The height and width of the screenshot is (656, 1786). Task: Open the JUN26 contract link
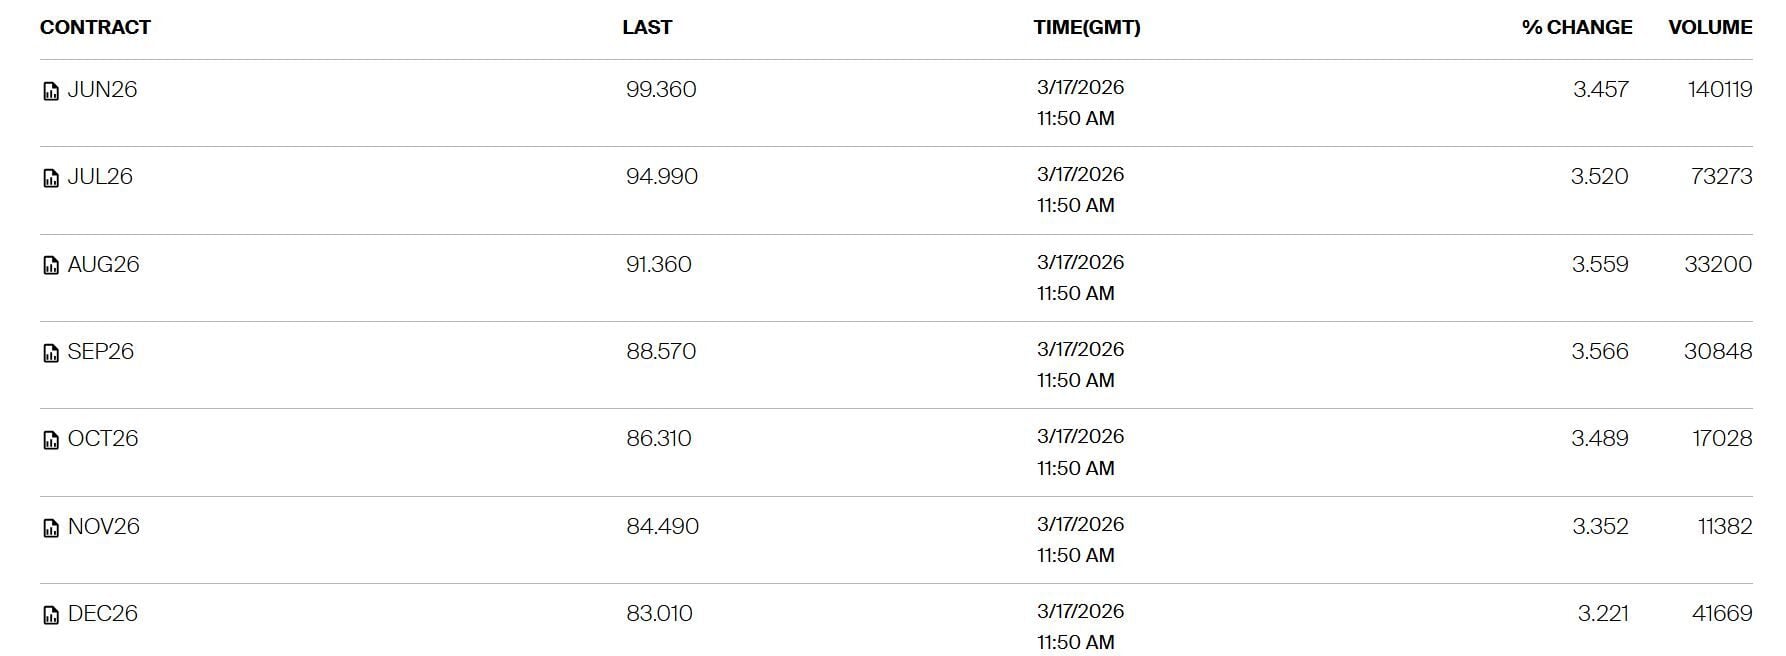[x=102, y=90]
